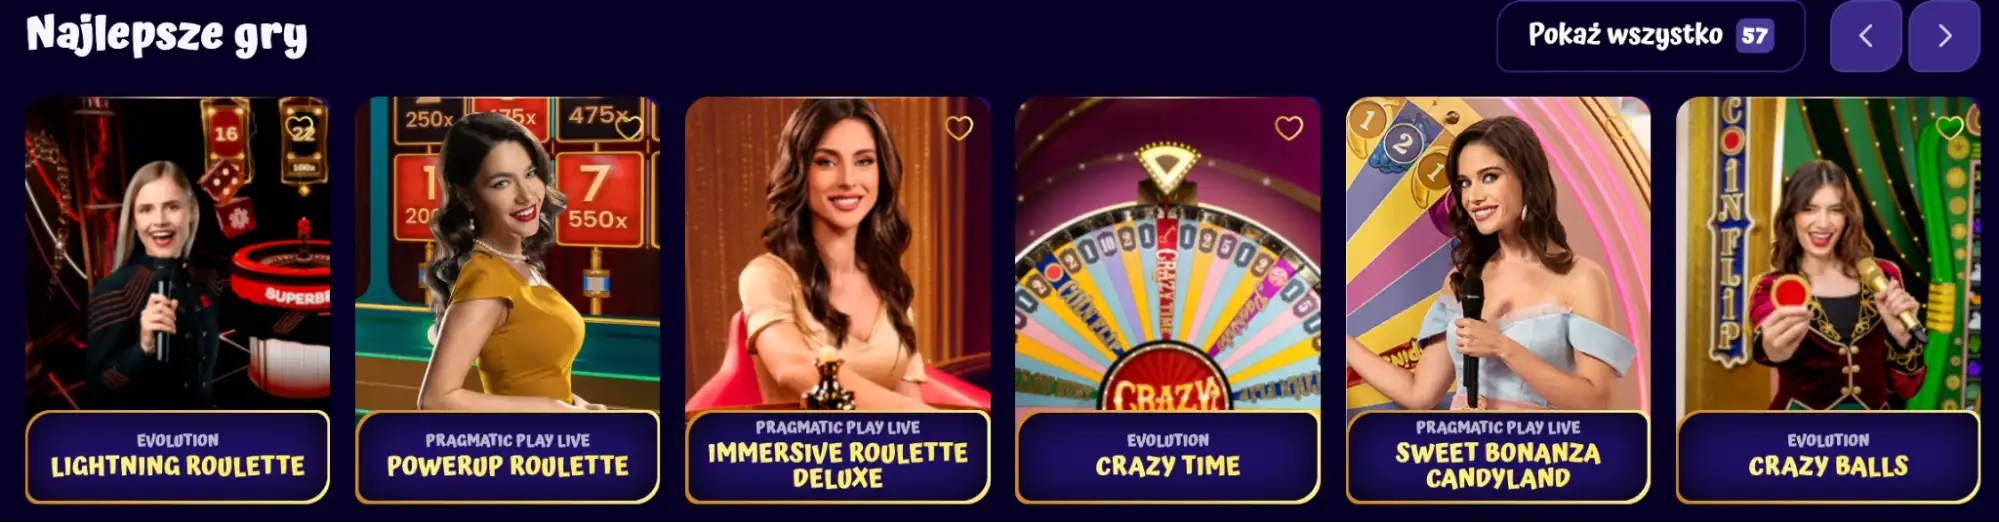Select the PowerUp Roulette title label
This screenshot has height=523, width=1999.
pos(507,466)
